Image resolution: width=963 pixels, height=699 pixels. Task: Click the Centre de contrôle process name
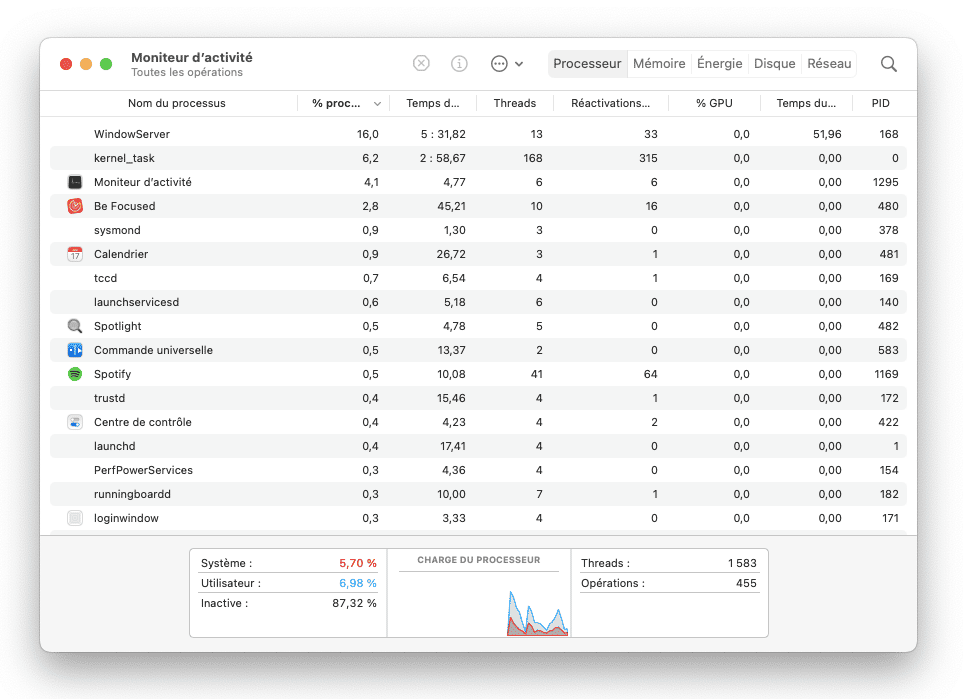142,422
